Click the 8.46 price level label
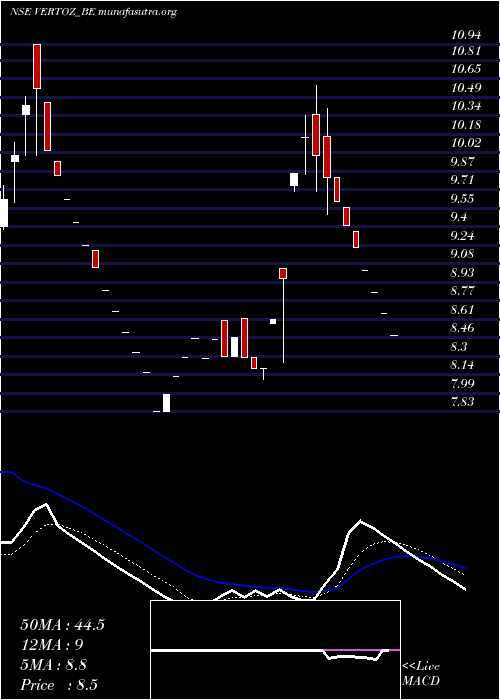 point(462,328)
